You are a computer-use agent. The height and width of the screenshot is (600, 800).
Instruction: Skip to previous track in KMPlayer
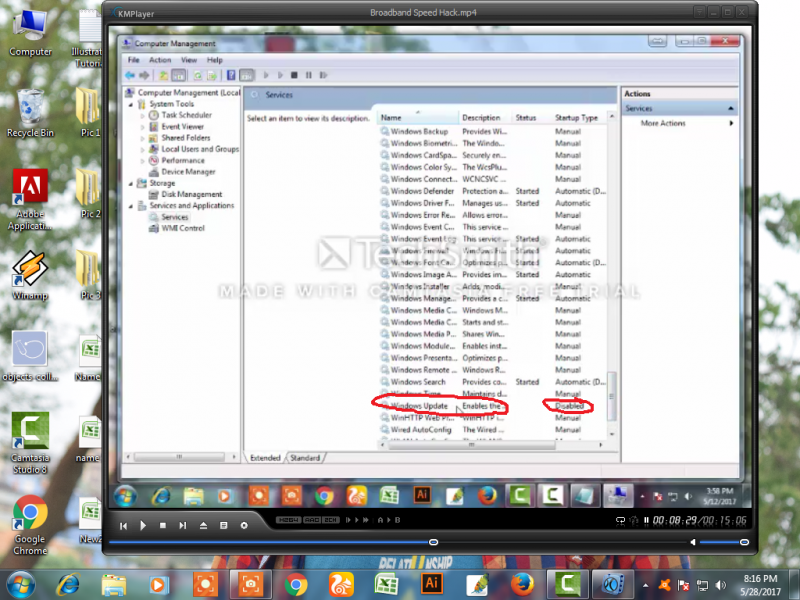123,525
